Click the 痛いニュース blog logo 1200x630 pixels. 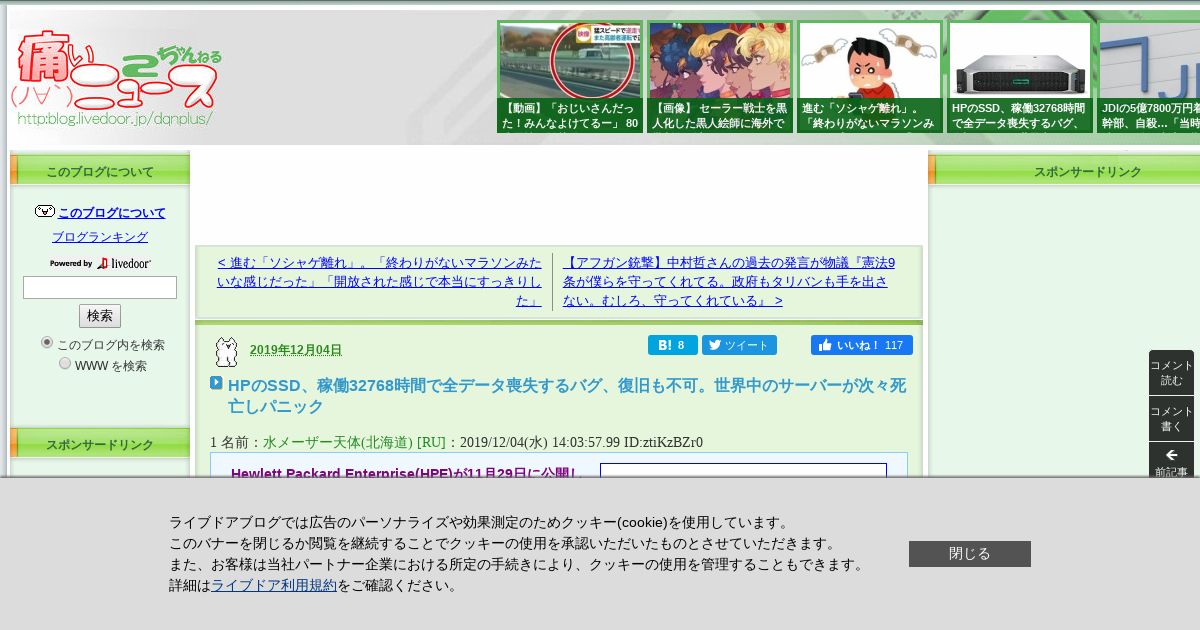117,78
